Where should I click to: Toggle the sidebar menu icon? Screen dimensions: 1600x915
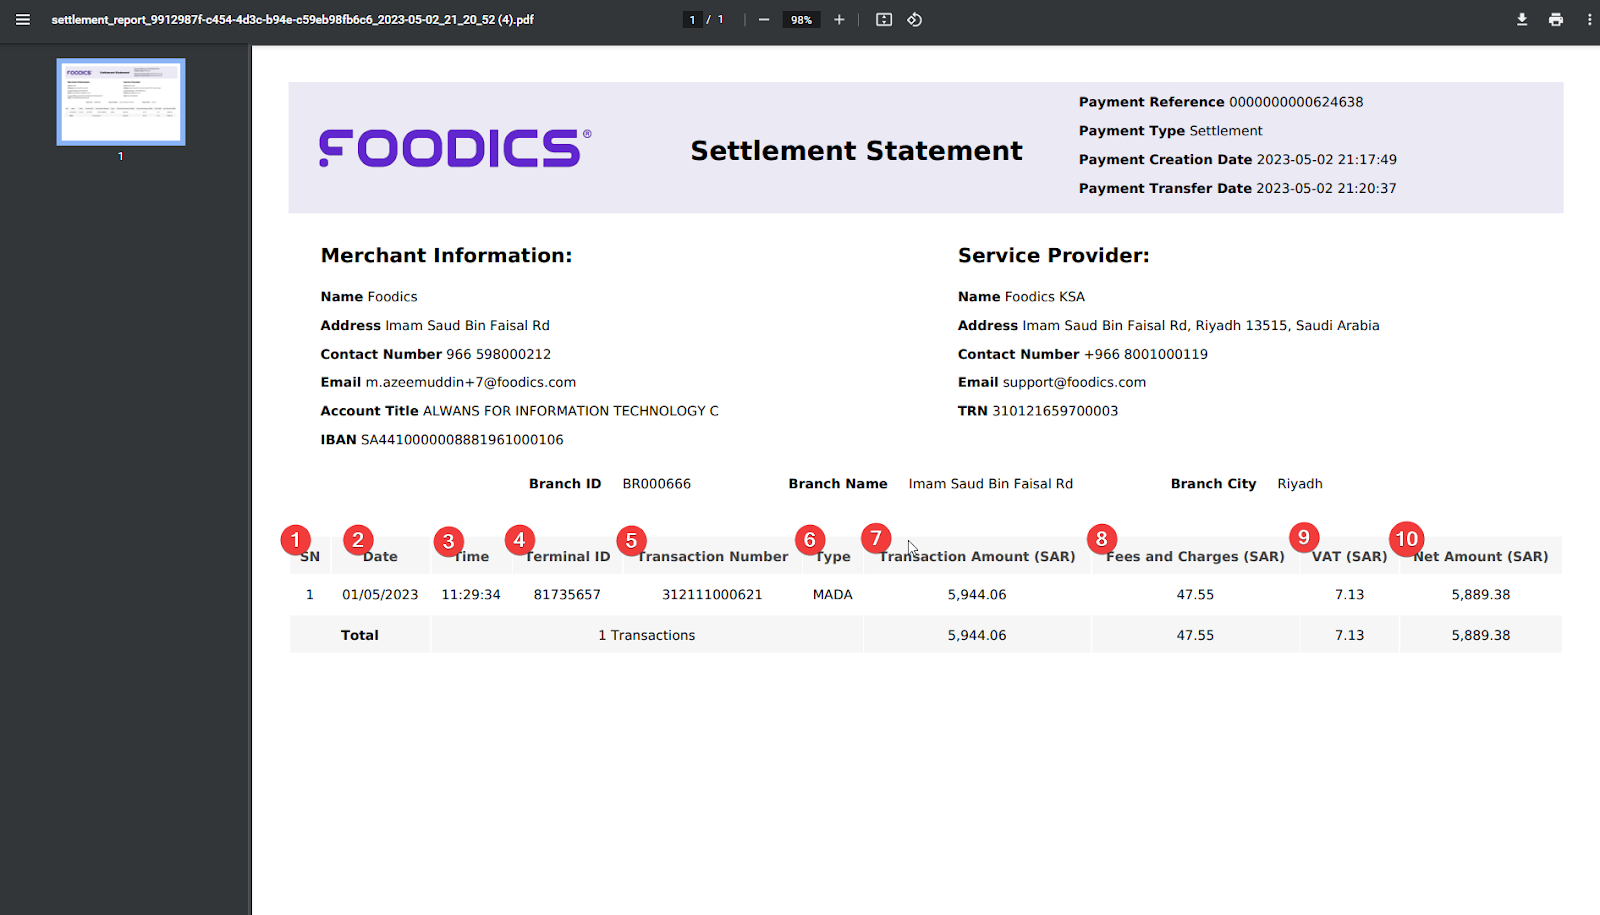click(x=23, y=19)
